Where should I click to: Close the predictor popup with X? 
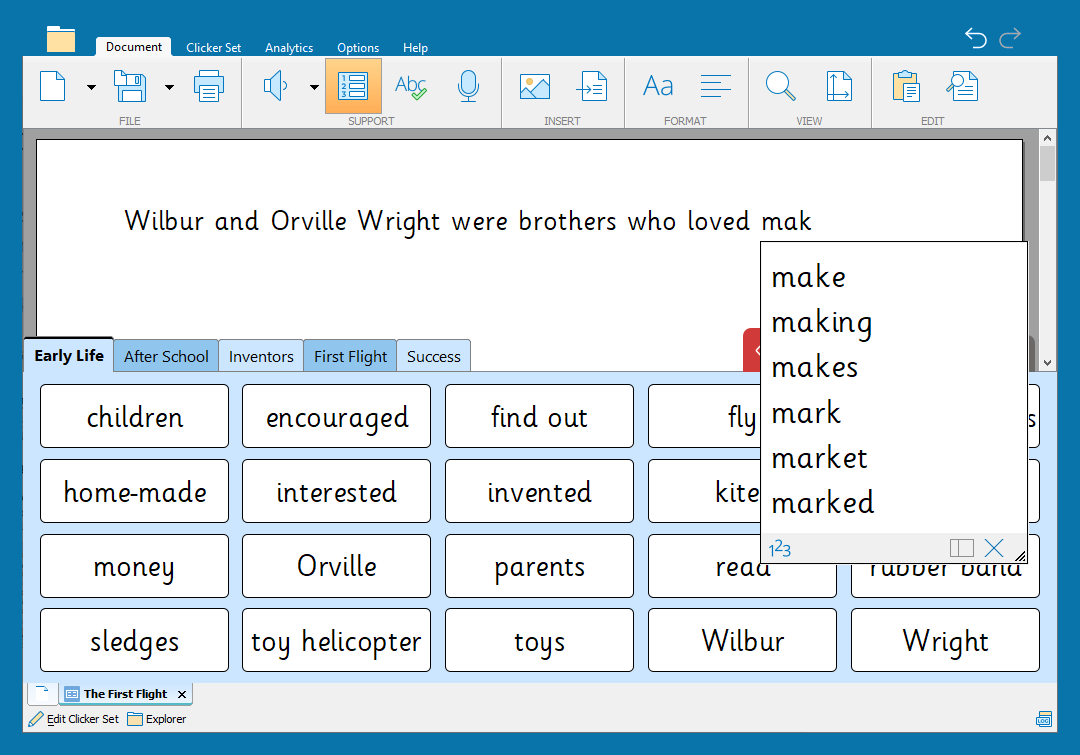[993, 548]
